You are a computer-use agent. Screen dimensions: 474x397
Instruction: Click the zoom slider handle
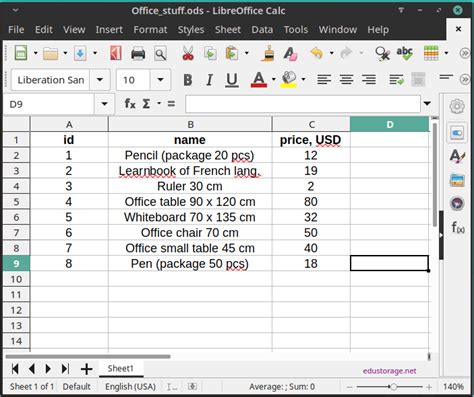point(393,387)
